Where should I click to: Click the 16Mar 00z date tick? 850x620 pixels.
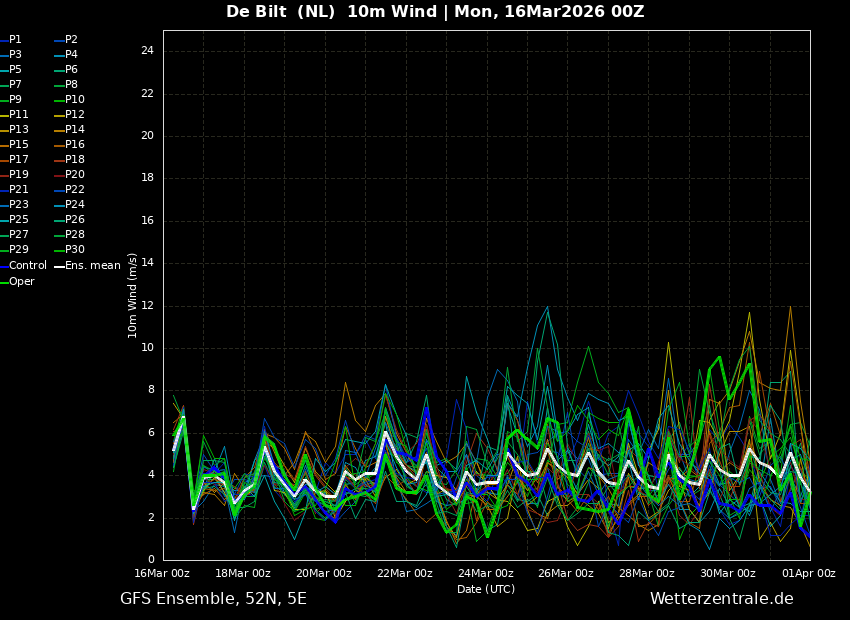162,574
